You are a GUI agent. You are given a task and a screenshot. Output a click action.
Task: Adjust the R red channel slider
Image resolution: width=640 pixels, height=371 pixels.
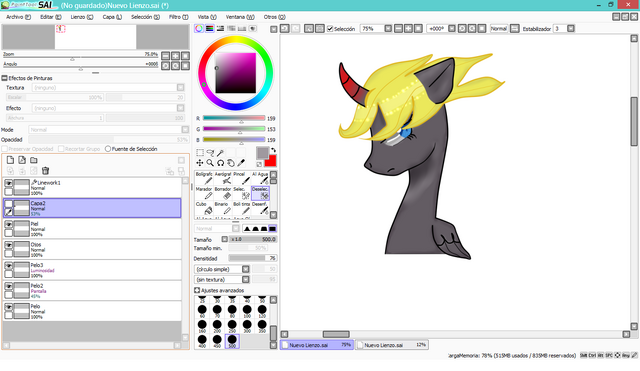[234, 118]
